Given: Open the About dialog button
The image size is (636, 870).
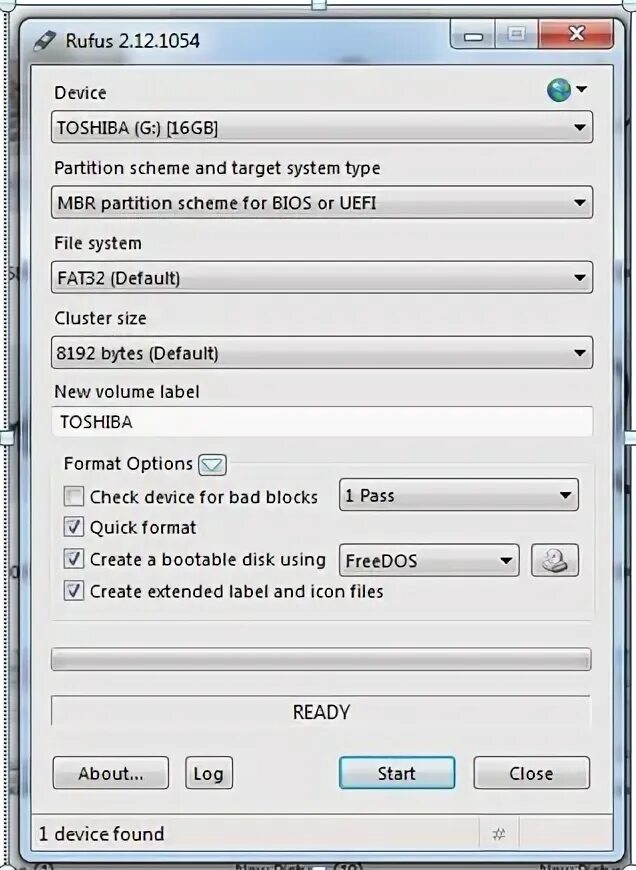Looking at the screenshot, I should (110, 773).
